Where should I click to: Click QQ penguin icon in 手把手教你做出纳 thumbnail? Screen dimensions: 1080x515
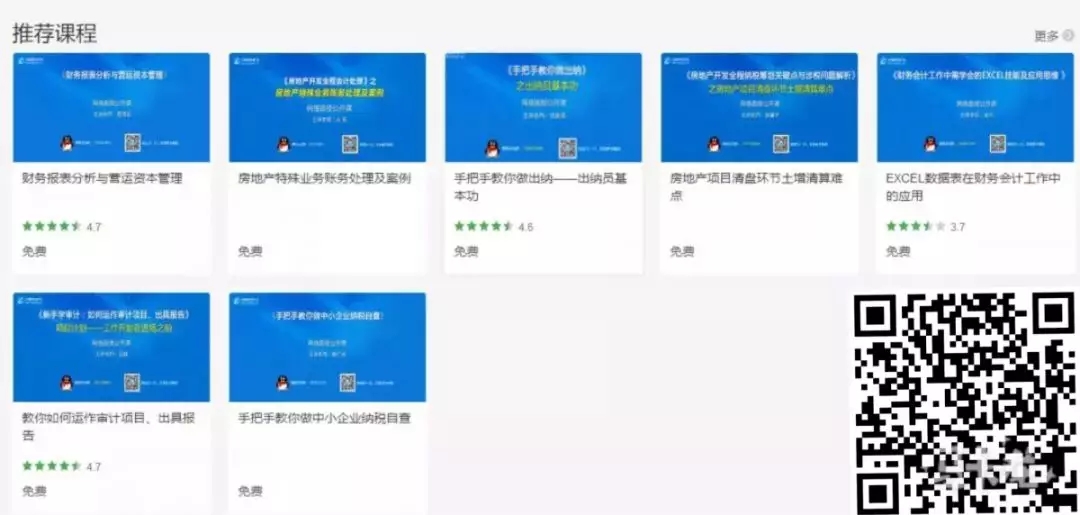click(x=492, y=147)
